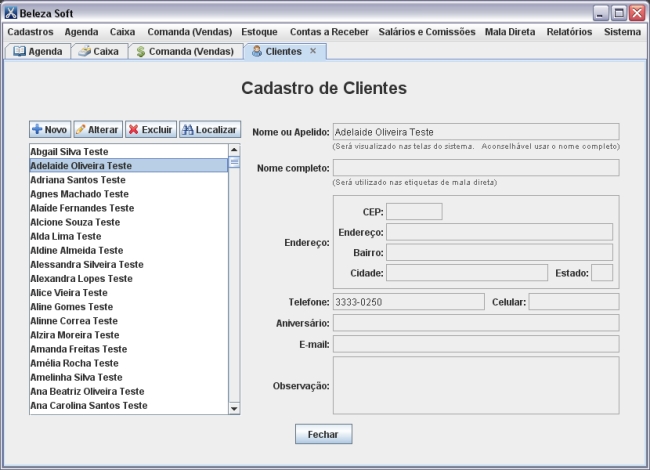Click the Localizar button with binoculars
Screen dimensions: 650x470
coord(210,130)
